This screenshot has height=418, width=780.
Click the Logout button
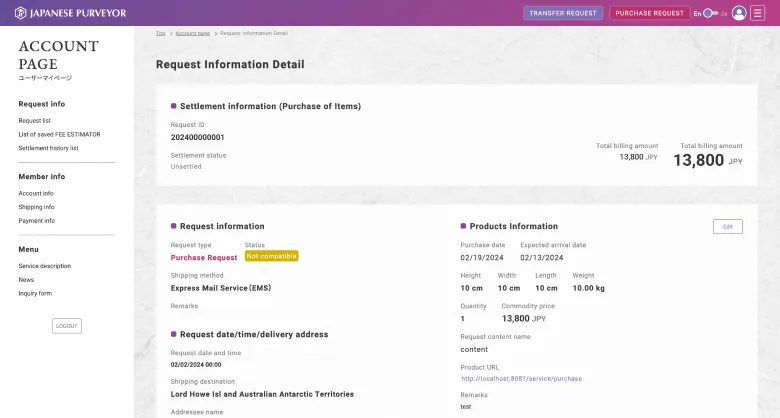pyautogui.click(x=67, y=326)
